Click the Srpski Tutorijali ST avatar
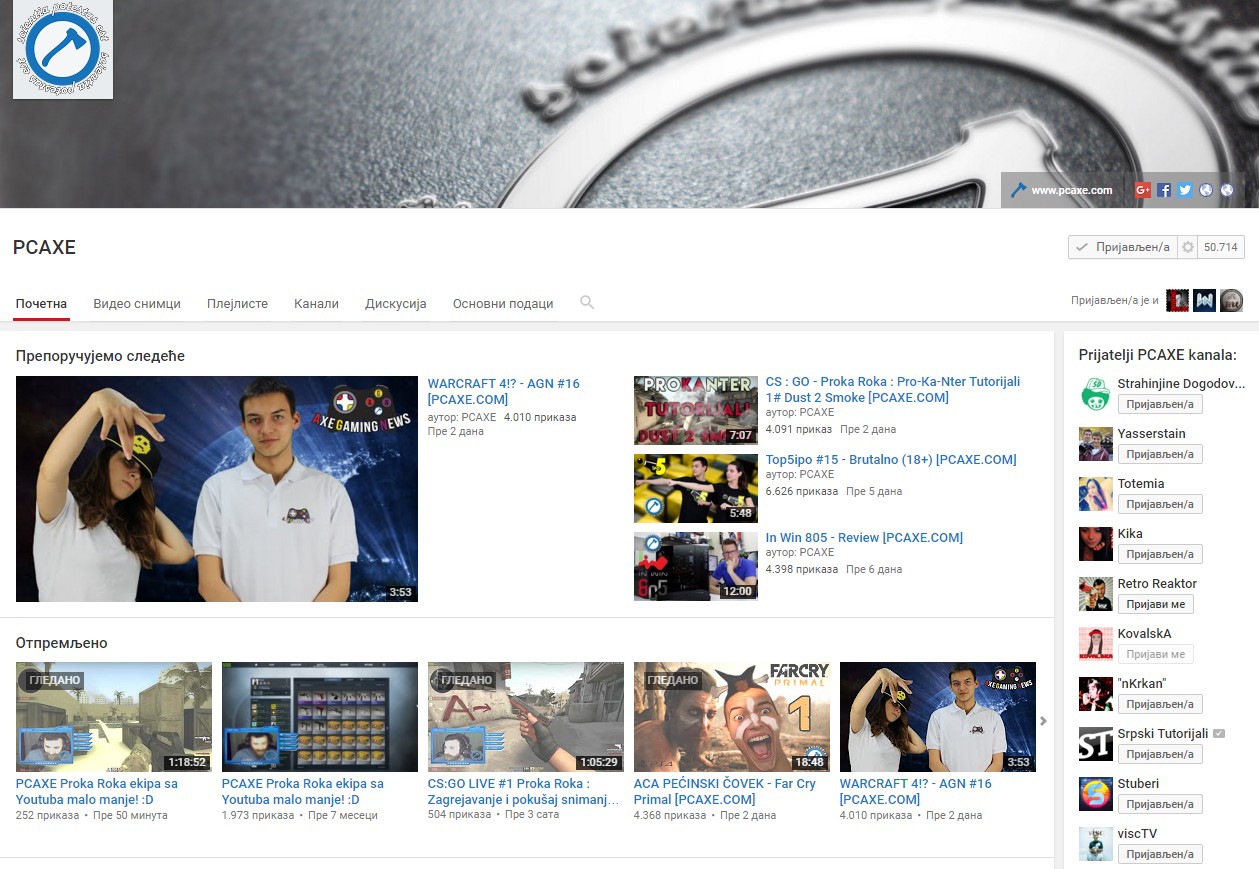 1096,744
